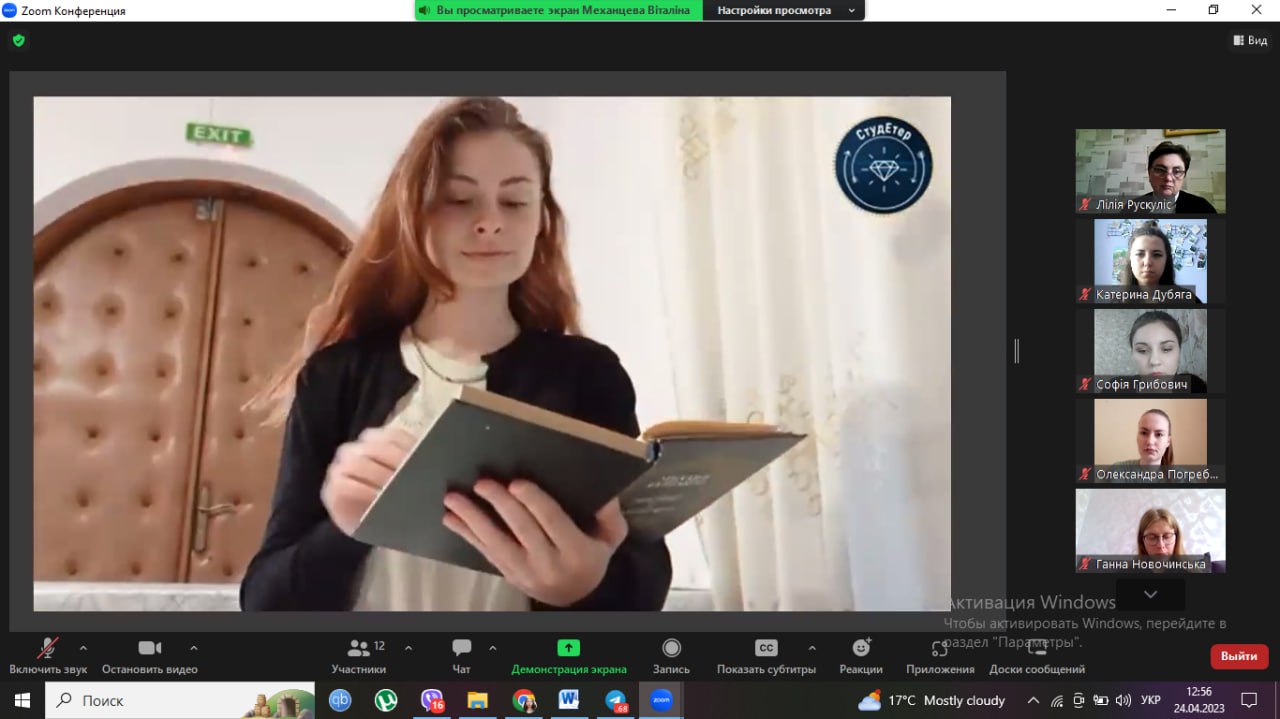
Task: Click the green encryption shield icon
Action: point(18,40)
